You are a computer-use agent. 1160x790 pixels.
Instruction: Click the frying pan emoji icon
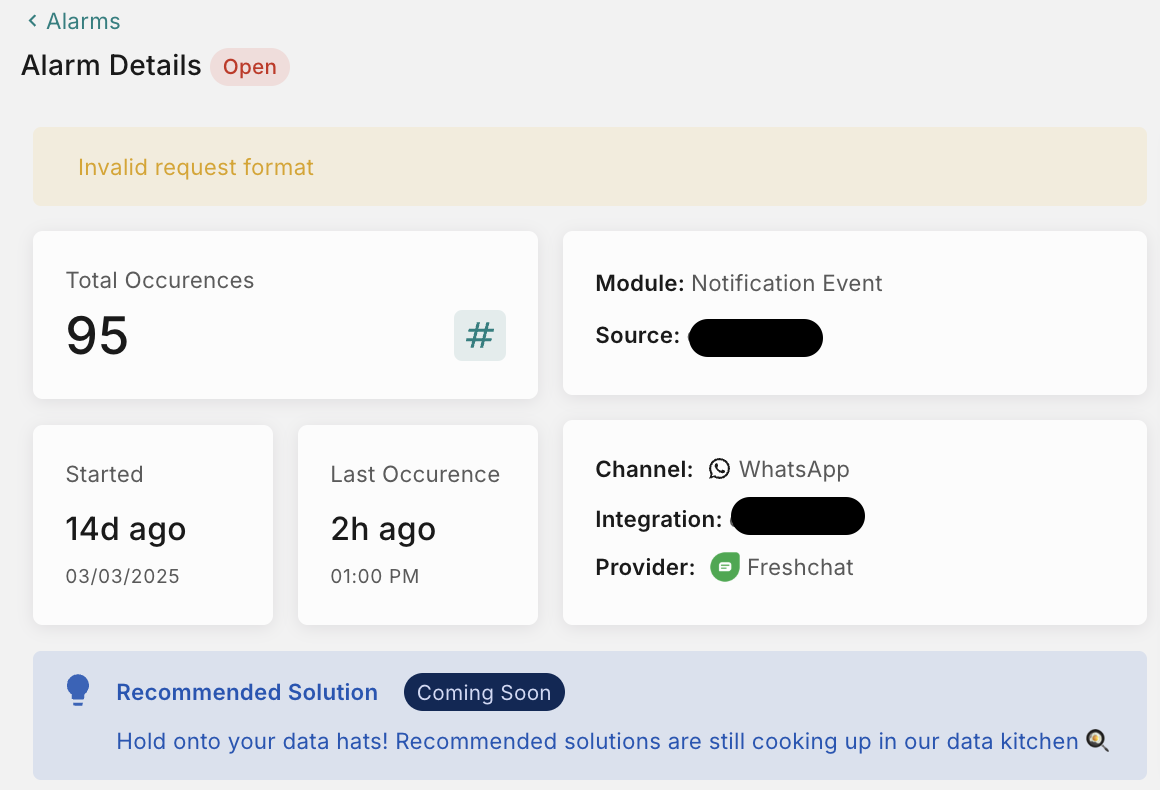tap(1097, 741)
